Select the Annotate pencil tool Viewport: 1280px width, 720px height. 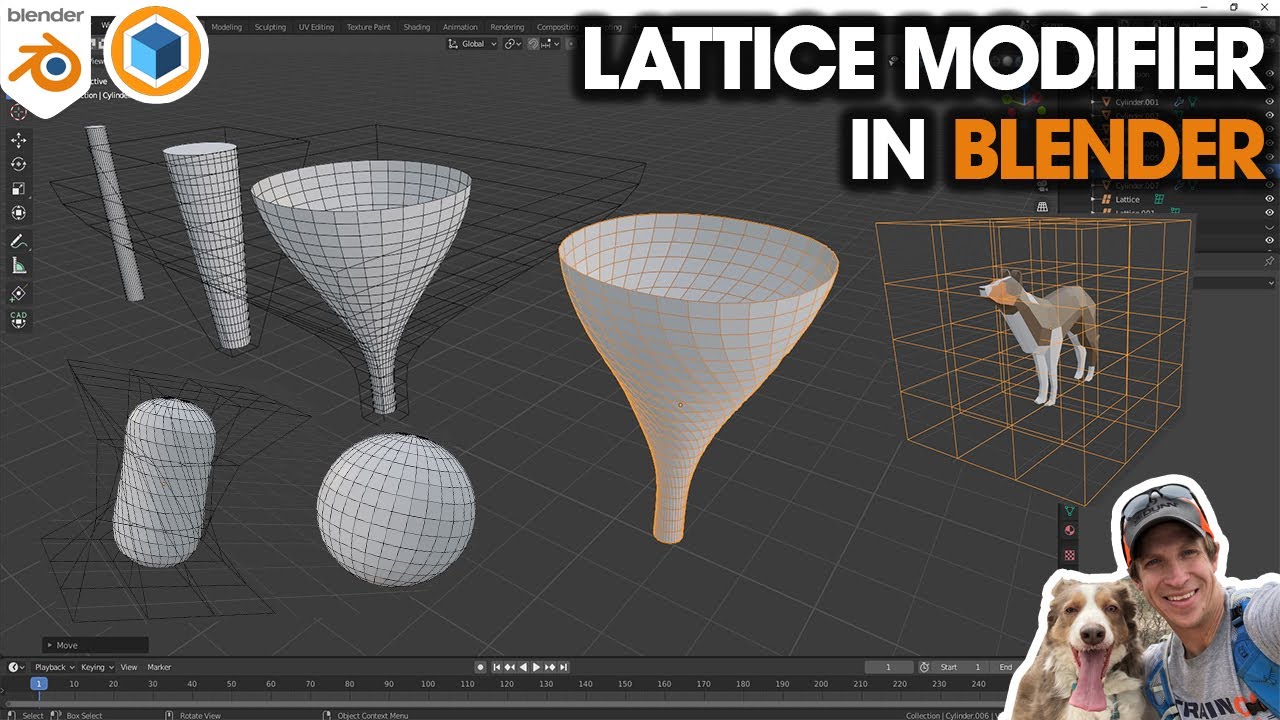click(x=18, y=242)
